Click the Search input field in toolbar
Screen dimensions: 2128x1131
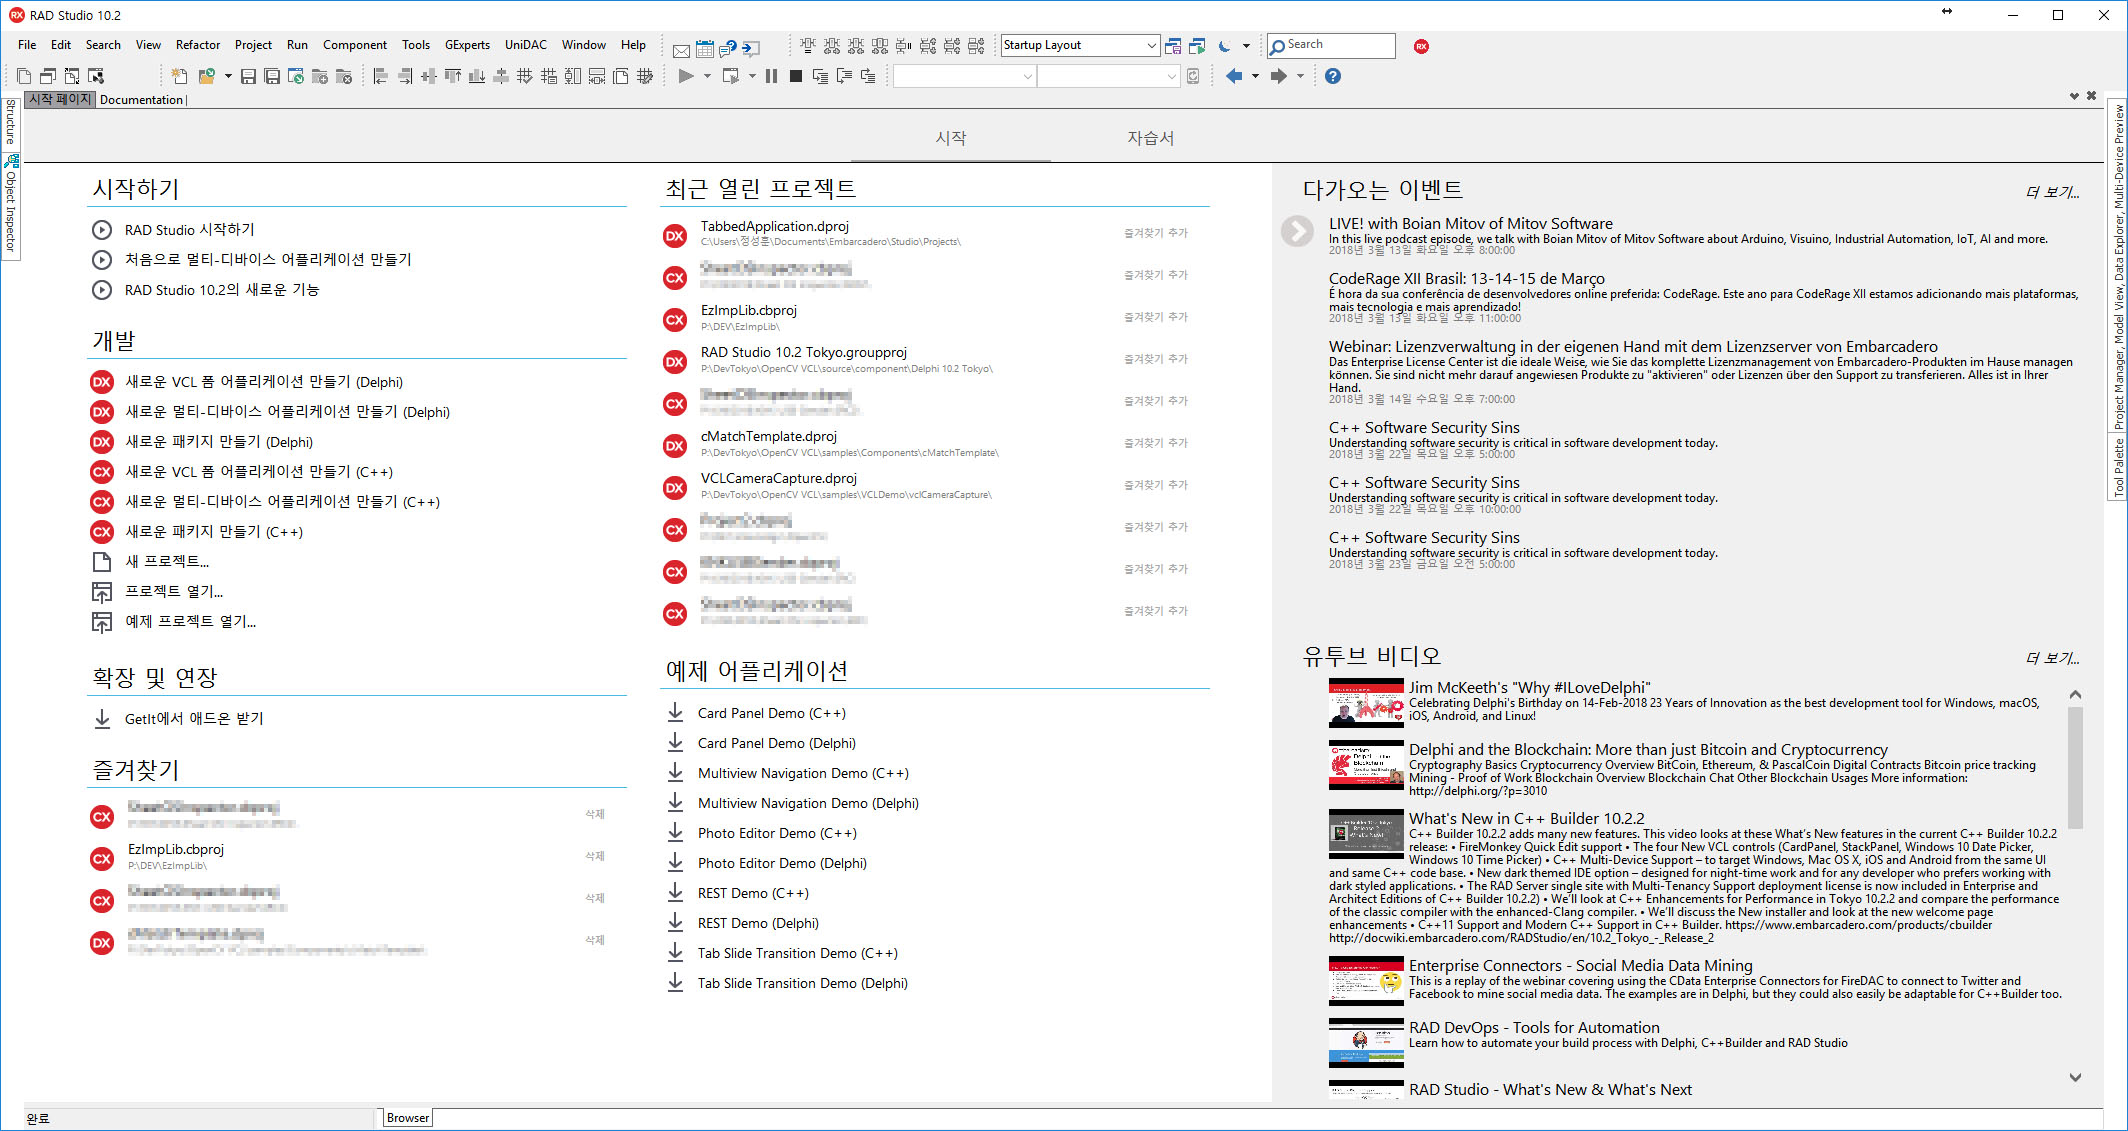(x=1332, y=45)
